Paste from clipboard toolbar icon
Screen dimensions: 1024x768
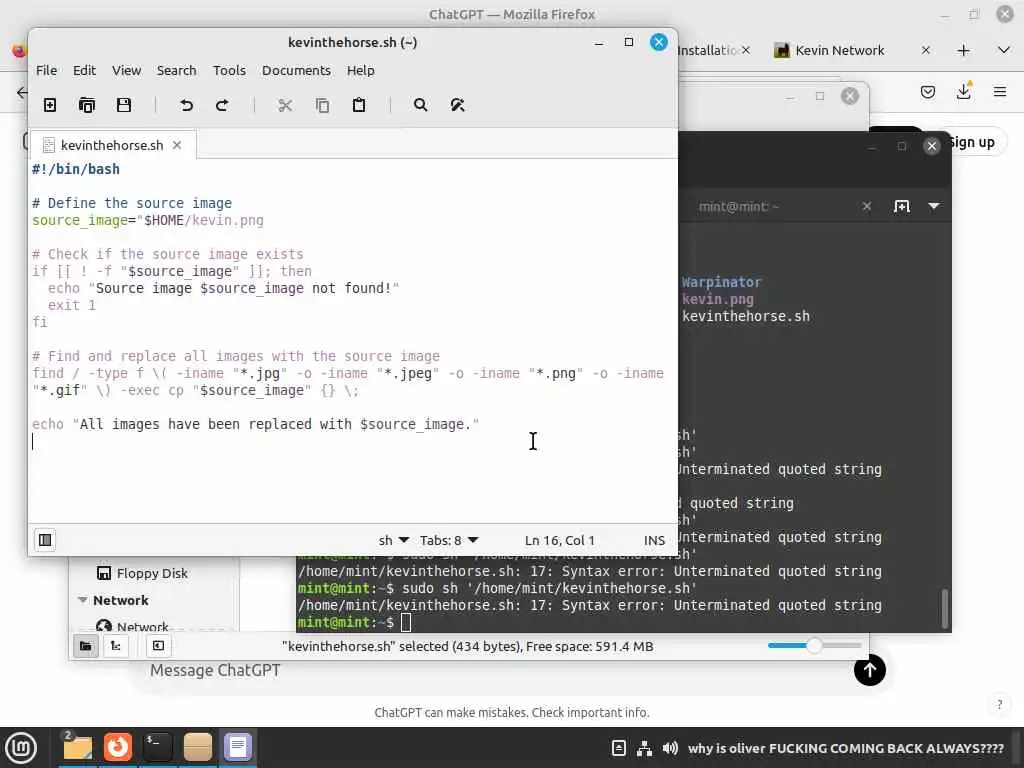359,105
